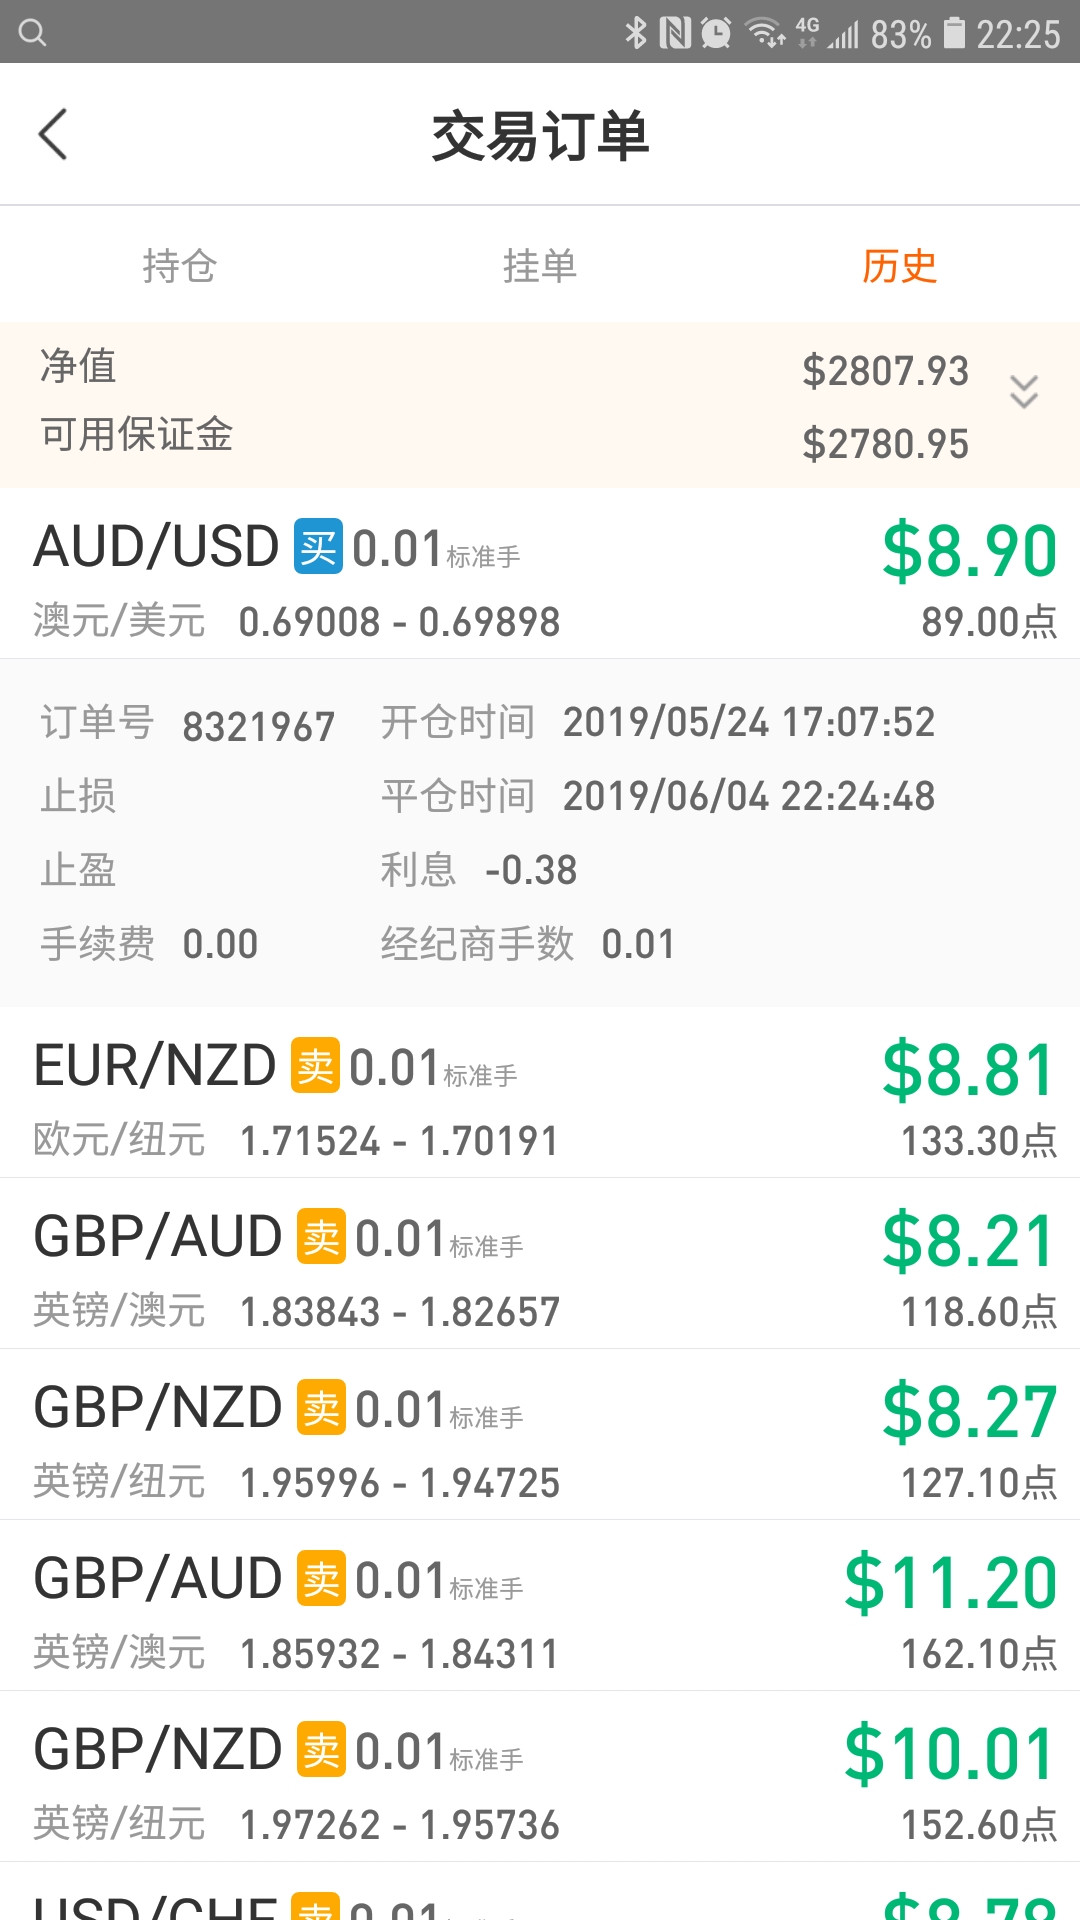Screen dimensions: 1080x1920
Task: Tap the orange 卖 badge on EUR/NZD
Action: 315,1065
